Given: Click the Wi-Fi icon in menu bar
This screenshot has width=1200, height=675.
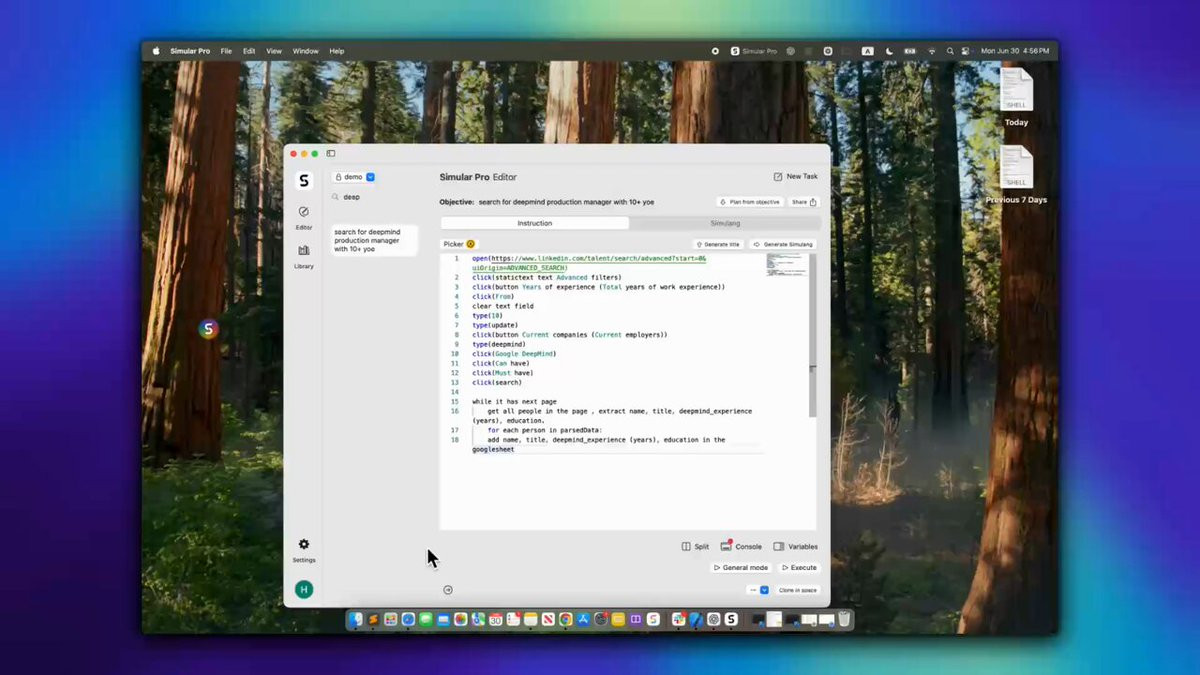Looking at the screenshot, I should pos(932,51).
